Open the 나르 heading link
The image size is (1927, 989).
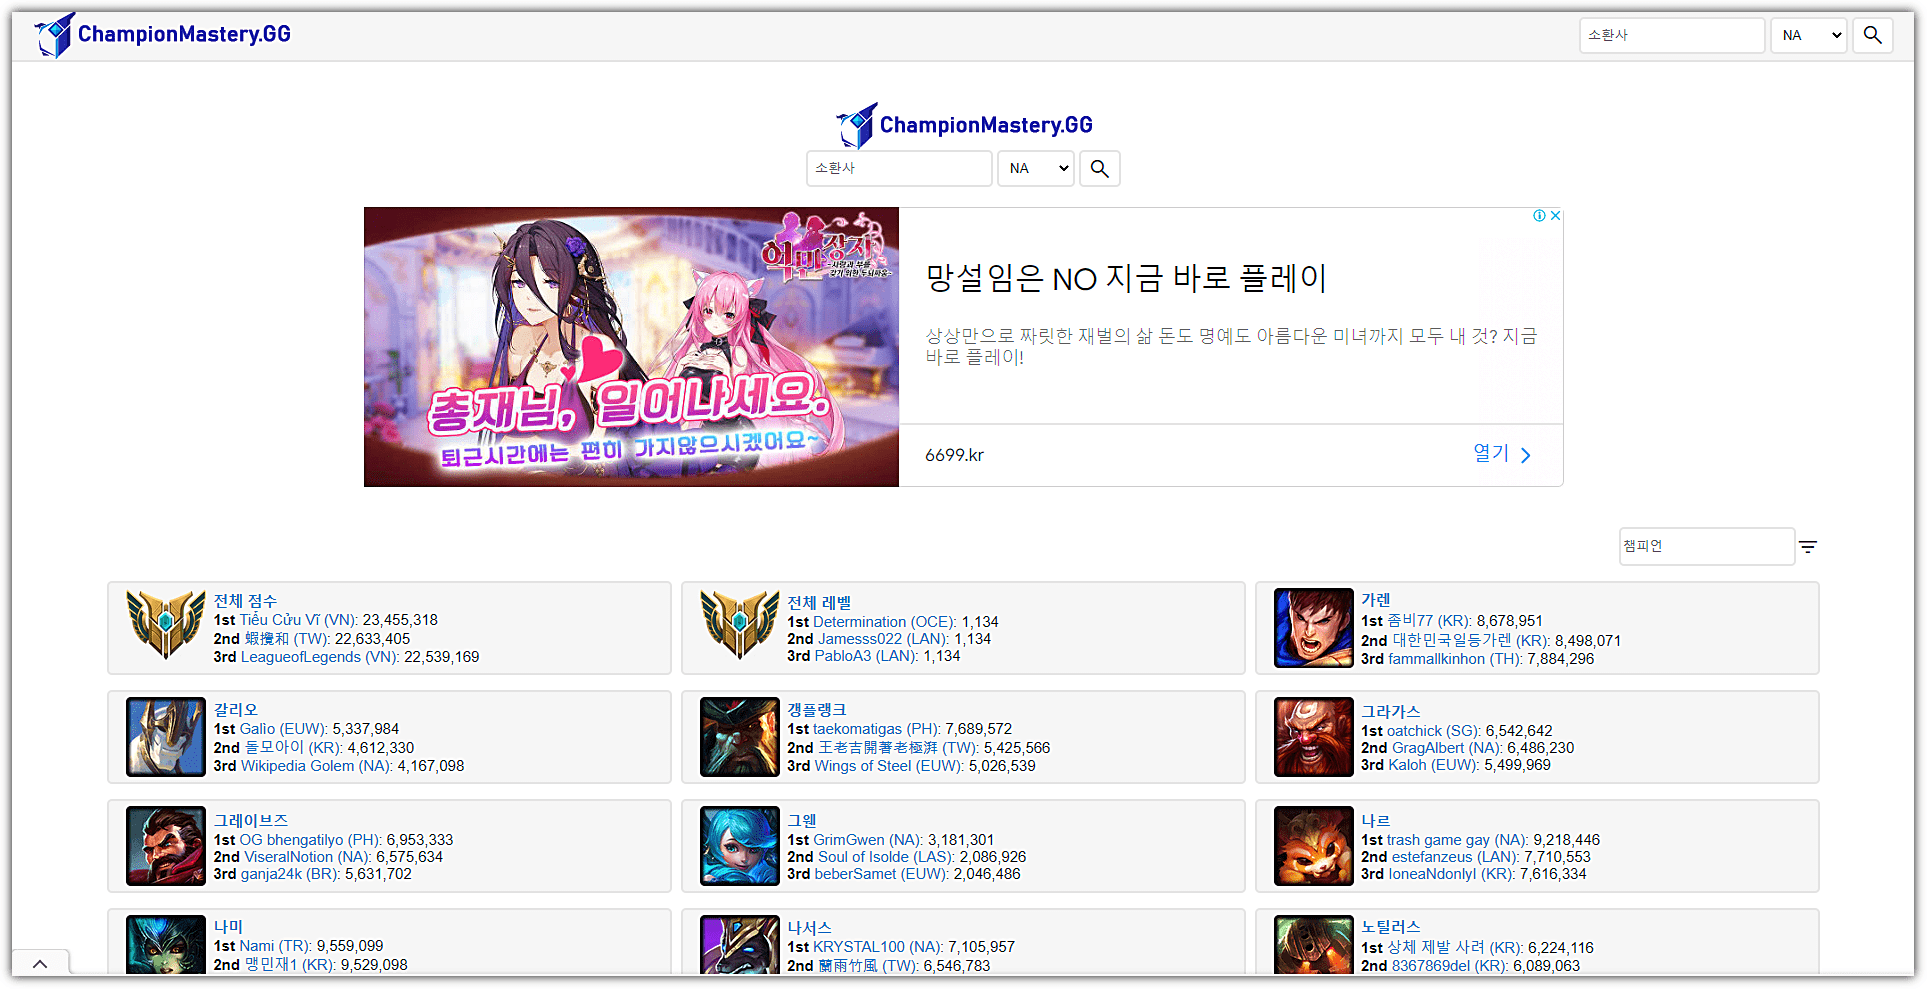[x=1376, y=821]
